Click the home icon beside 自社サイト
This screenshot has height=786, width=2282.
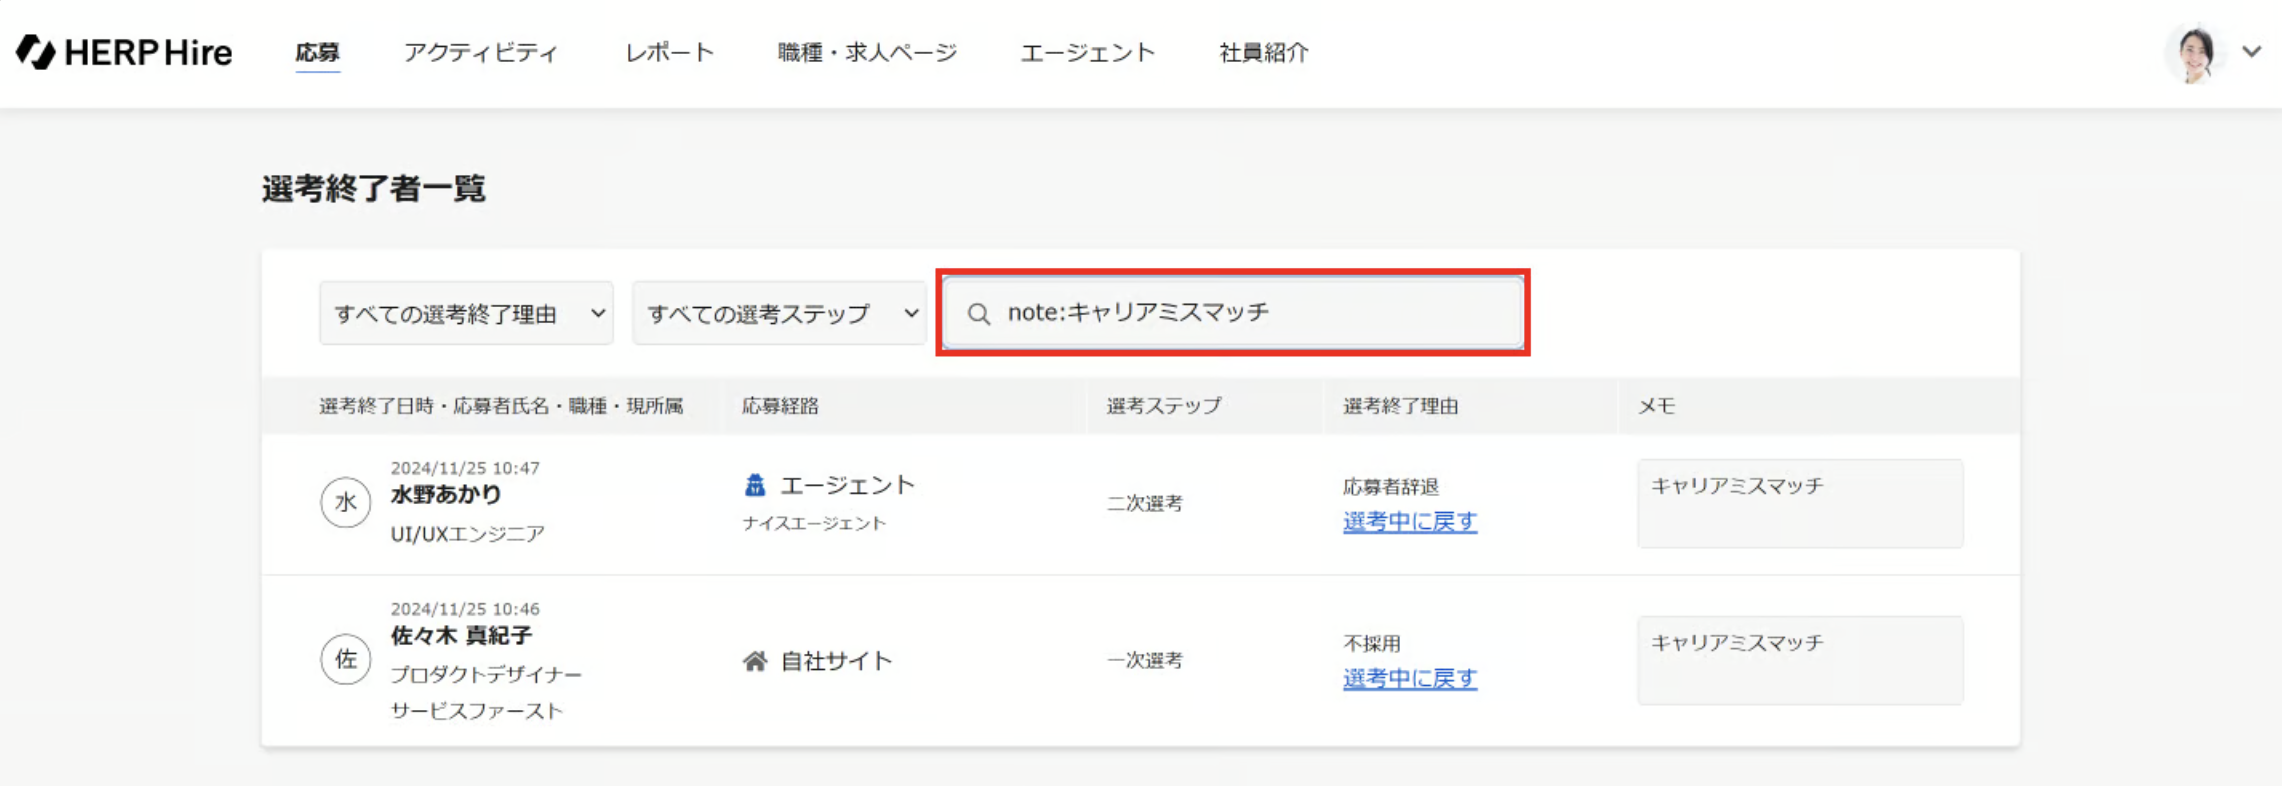755,661
